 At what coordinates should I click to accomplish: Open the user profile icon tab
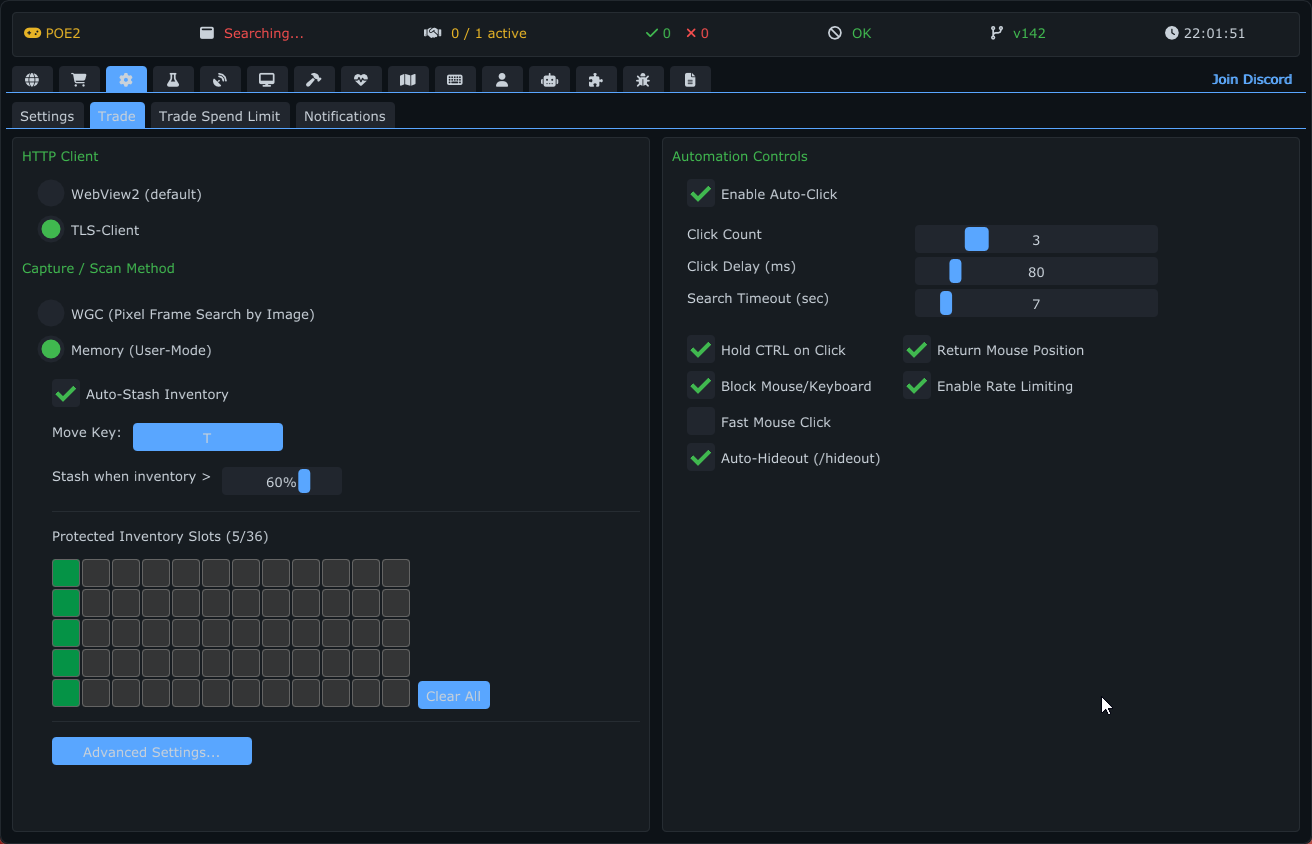(502, 80)
